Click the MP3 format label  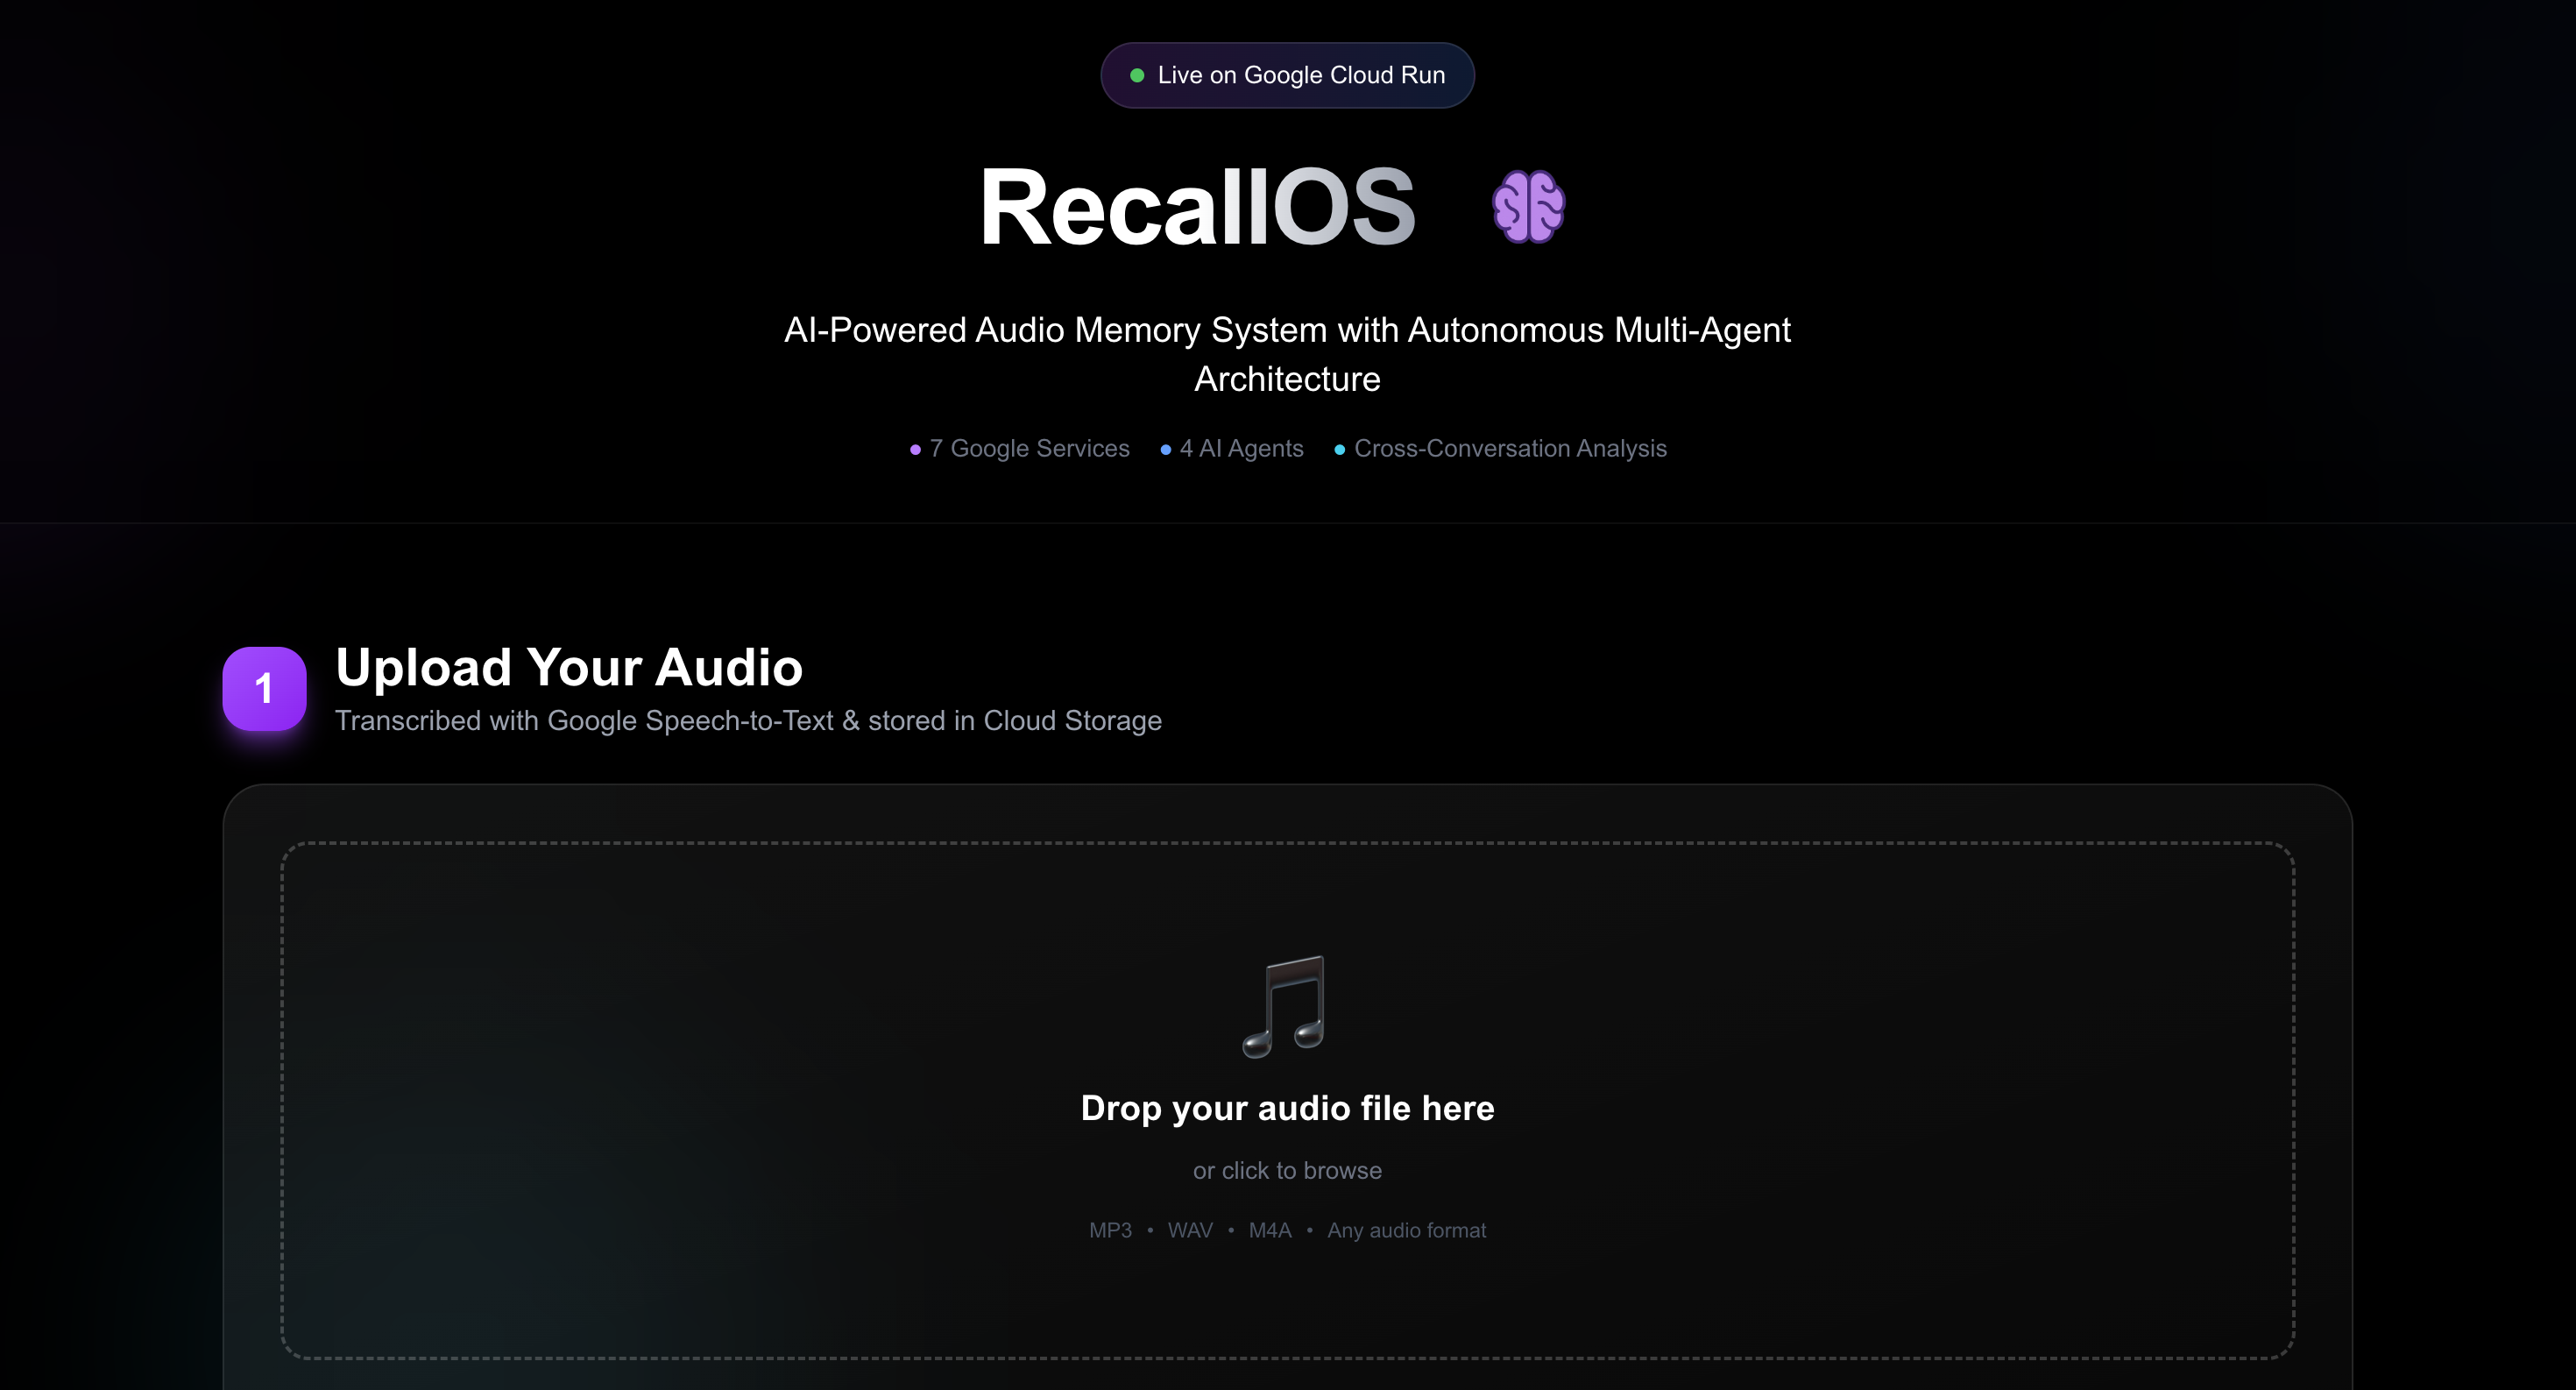point(1110,1230)
